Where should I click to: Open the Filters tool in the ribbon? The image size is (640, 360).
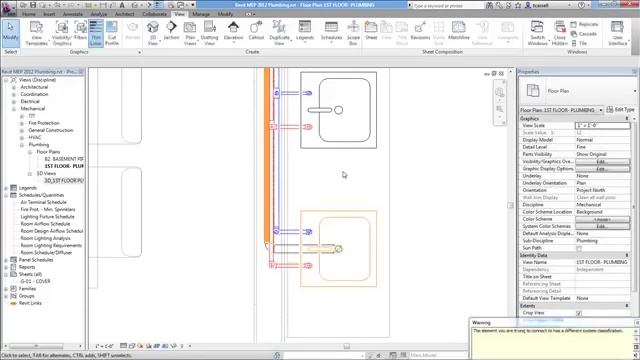[80, 32]
